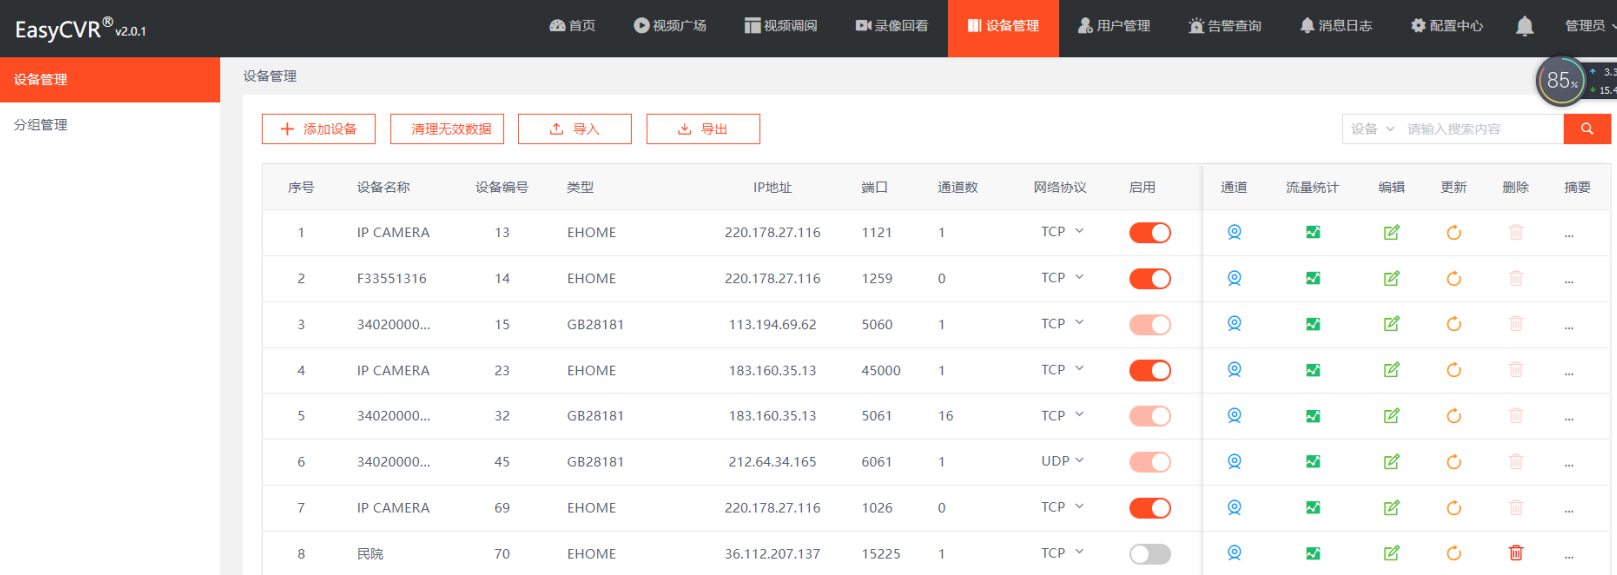
Task: Open 配置中心 in top navigation
Action: pyautogui.click(x=1447, y=26)
